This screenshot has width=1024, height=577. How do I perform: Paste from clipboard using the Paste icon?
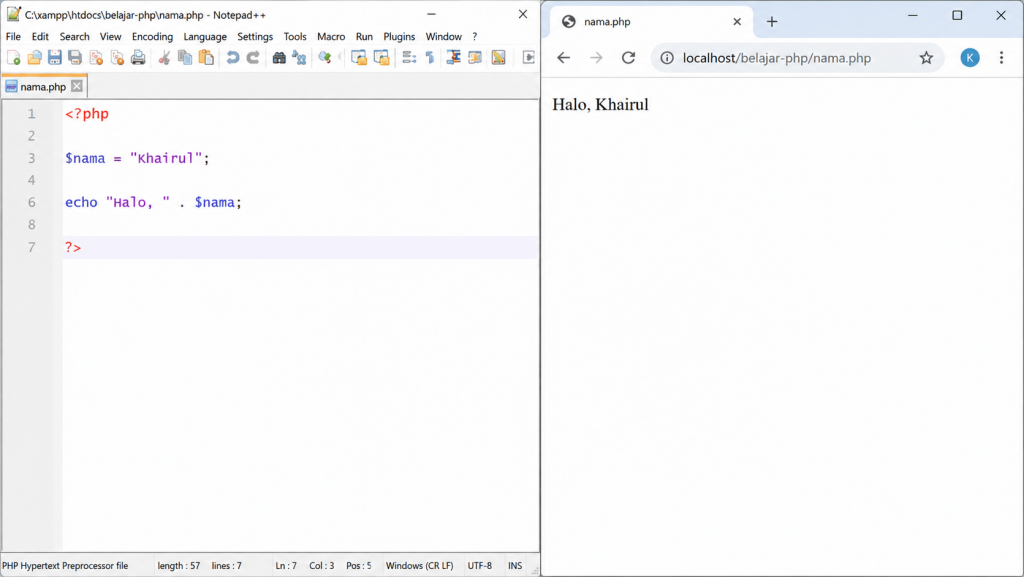point(206,58)
